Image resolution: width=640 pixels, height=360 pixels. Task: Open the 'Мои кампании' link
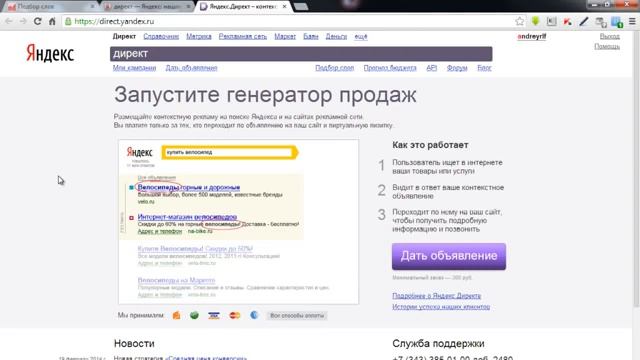tap(134, 68)
